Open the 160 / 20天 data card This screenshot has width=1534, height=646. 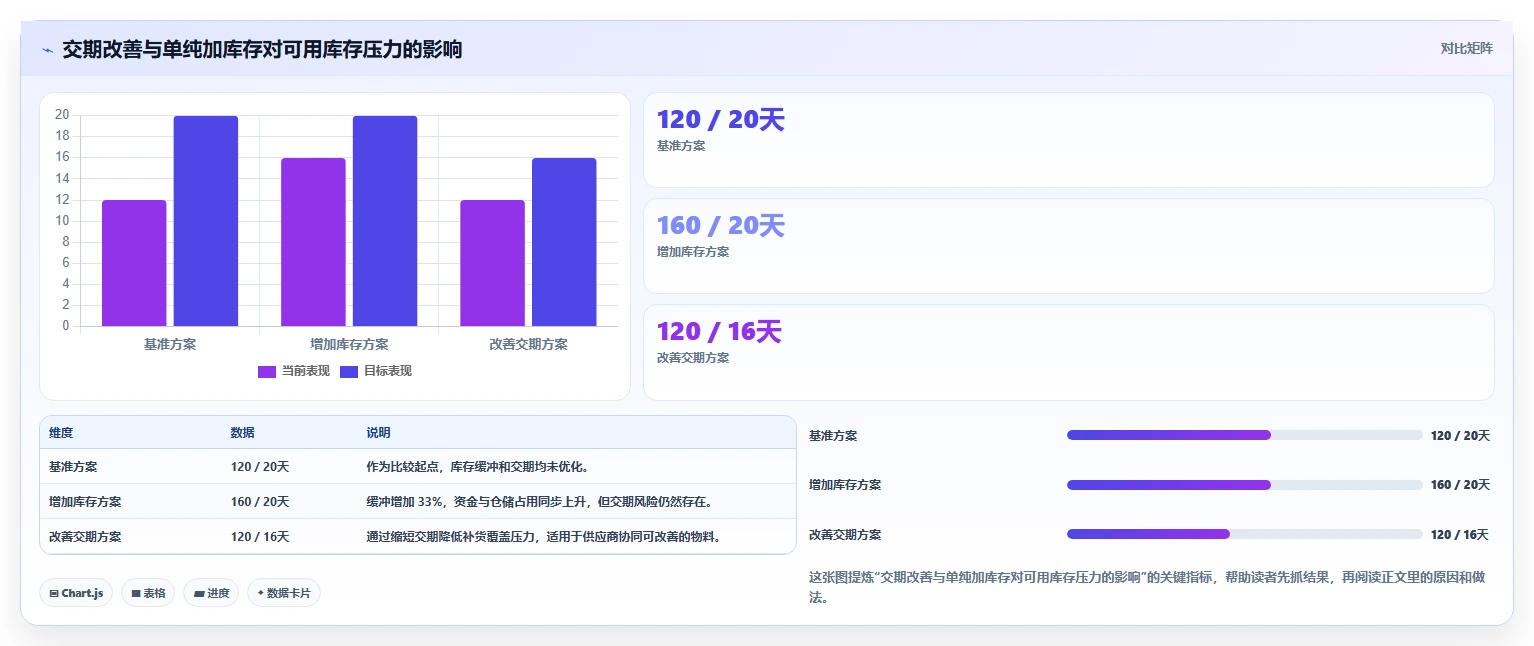tap(1068, 246)
